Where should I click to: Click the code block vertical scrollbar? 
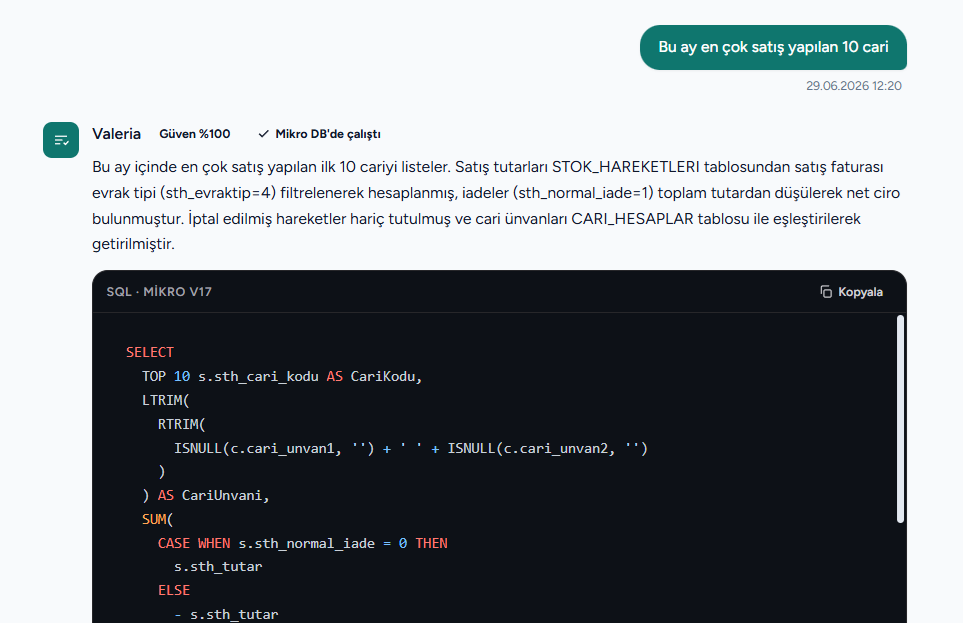coord(900,419)
